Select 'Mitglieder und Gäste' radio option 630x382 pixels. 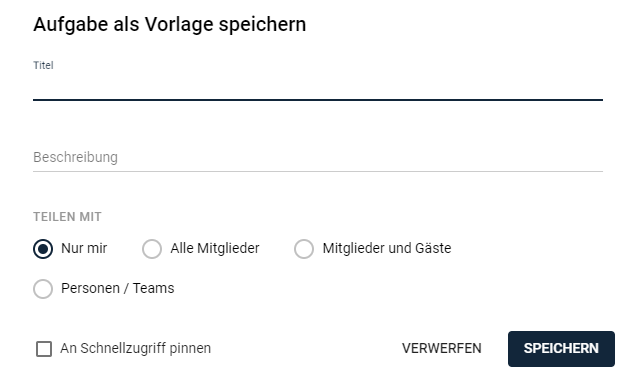point(304,249)
